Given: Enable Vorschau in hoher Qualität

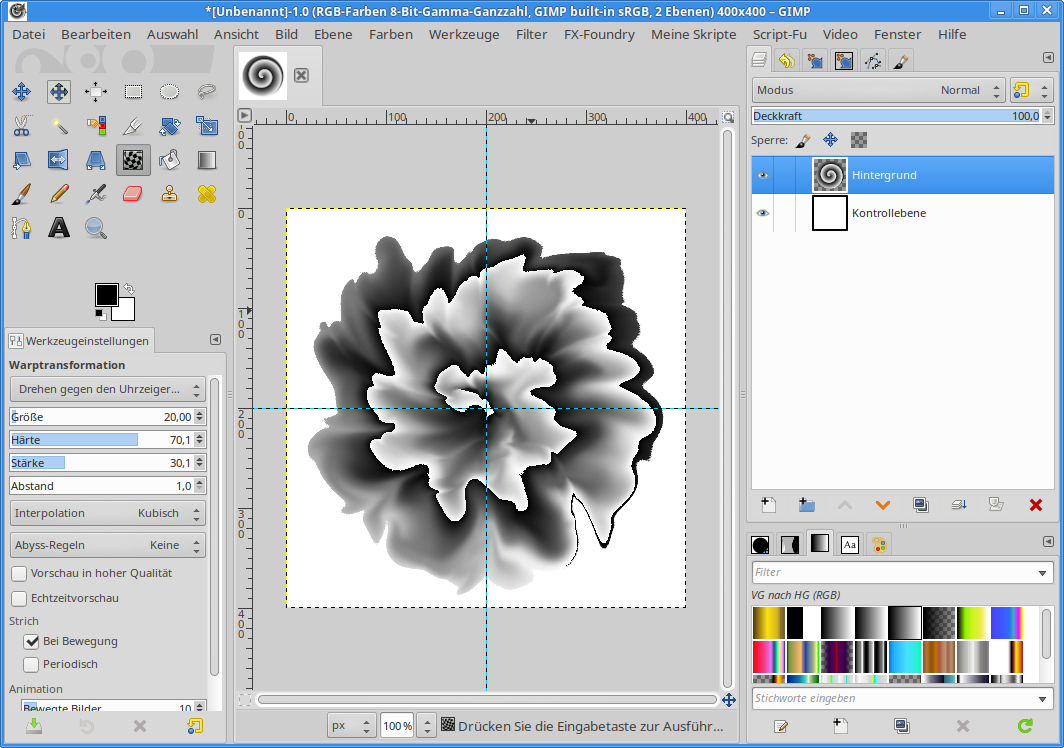Looking at the screenshot, I should click(x=19, y=573).
